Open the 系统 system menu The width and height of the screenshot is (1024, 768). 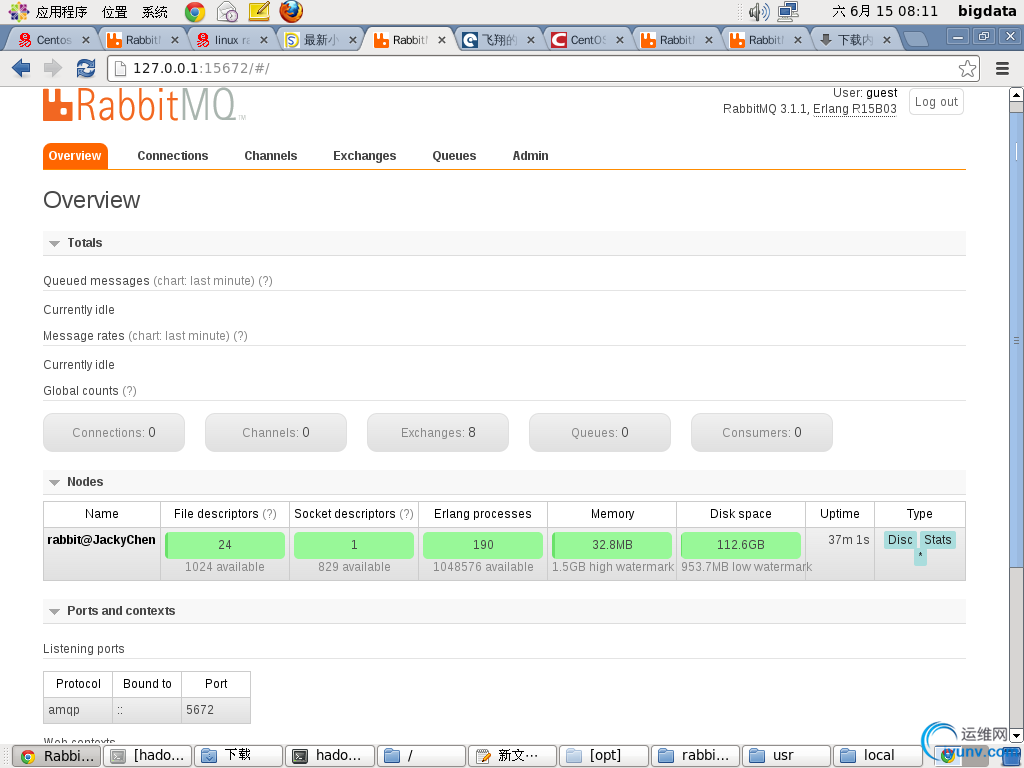[155, 11]
